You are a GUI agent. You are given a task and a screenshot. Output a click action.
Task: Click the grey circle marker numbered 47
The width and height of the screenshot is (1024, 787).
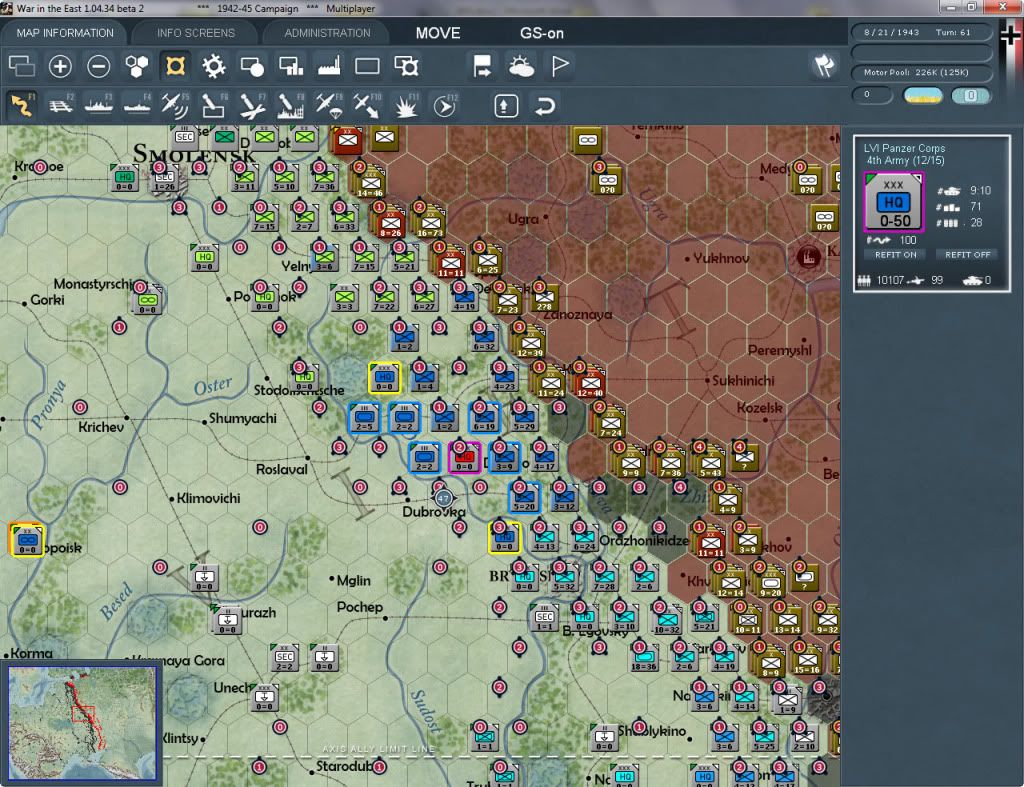pos(443,498)
